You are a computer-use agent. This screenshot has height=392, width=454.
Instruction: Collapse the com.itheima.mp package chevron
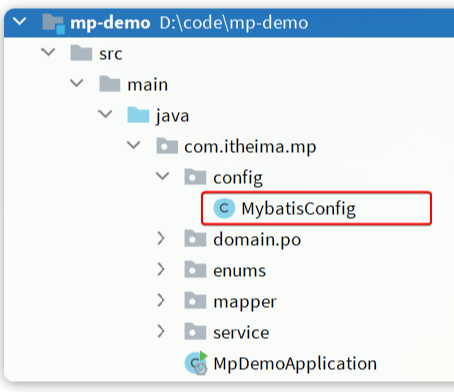tap(134, 145)
